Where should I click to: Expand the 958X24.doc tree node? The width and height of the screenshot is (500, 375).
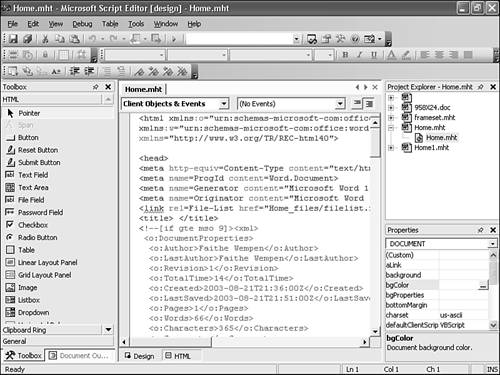click(391, 108)
